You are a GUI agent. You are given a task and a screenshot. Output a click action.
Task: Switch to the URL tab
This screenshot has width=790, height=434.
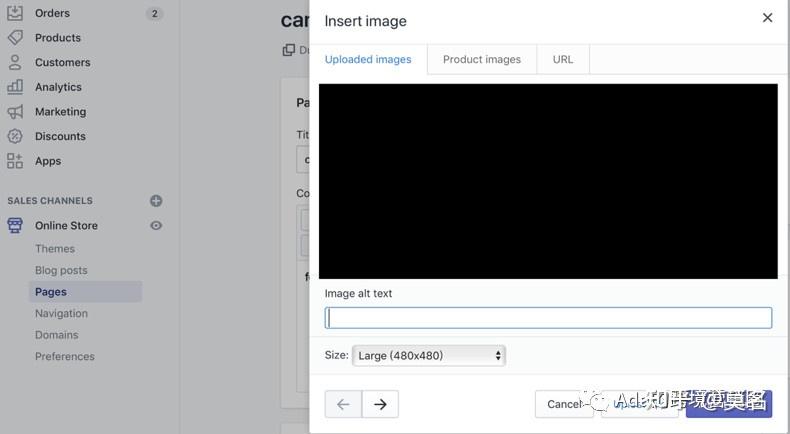pyautogui.click(x=563, y=60)
